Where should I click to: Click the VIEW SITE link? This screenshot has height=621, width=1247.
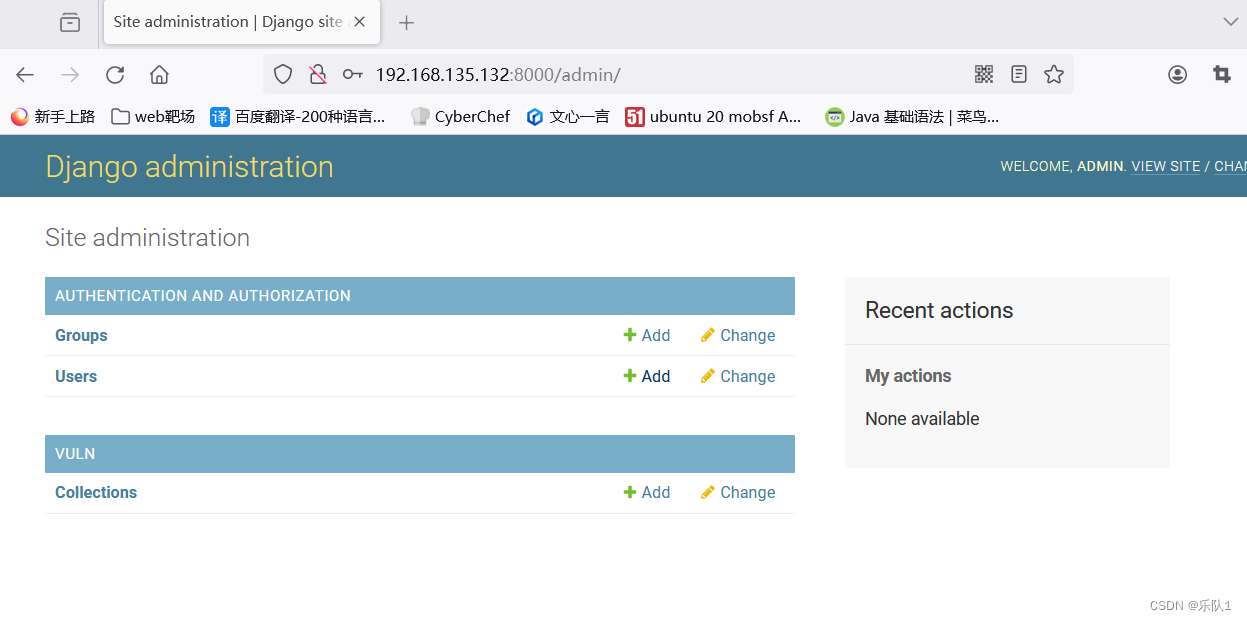pyautogui.click(x=1165, y=166)
